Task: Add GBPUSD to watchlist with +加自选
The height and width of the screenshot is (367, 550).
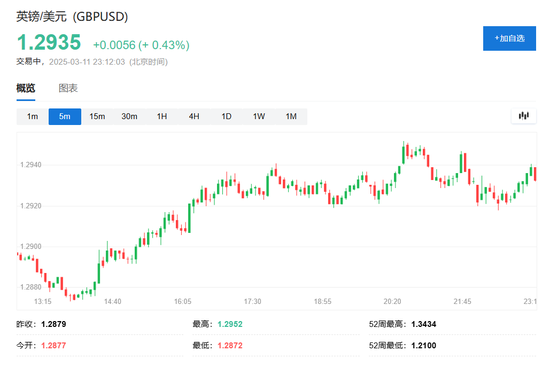Action: point(509,38)
